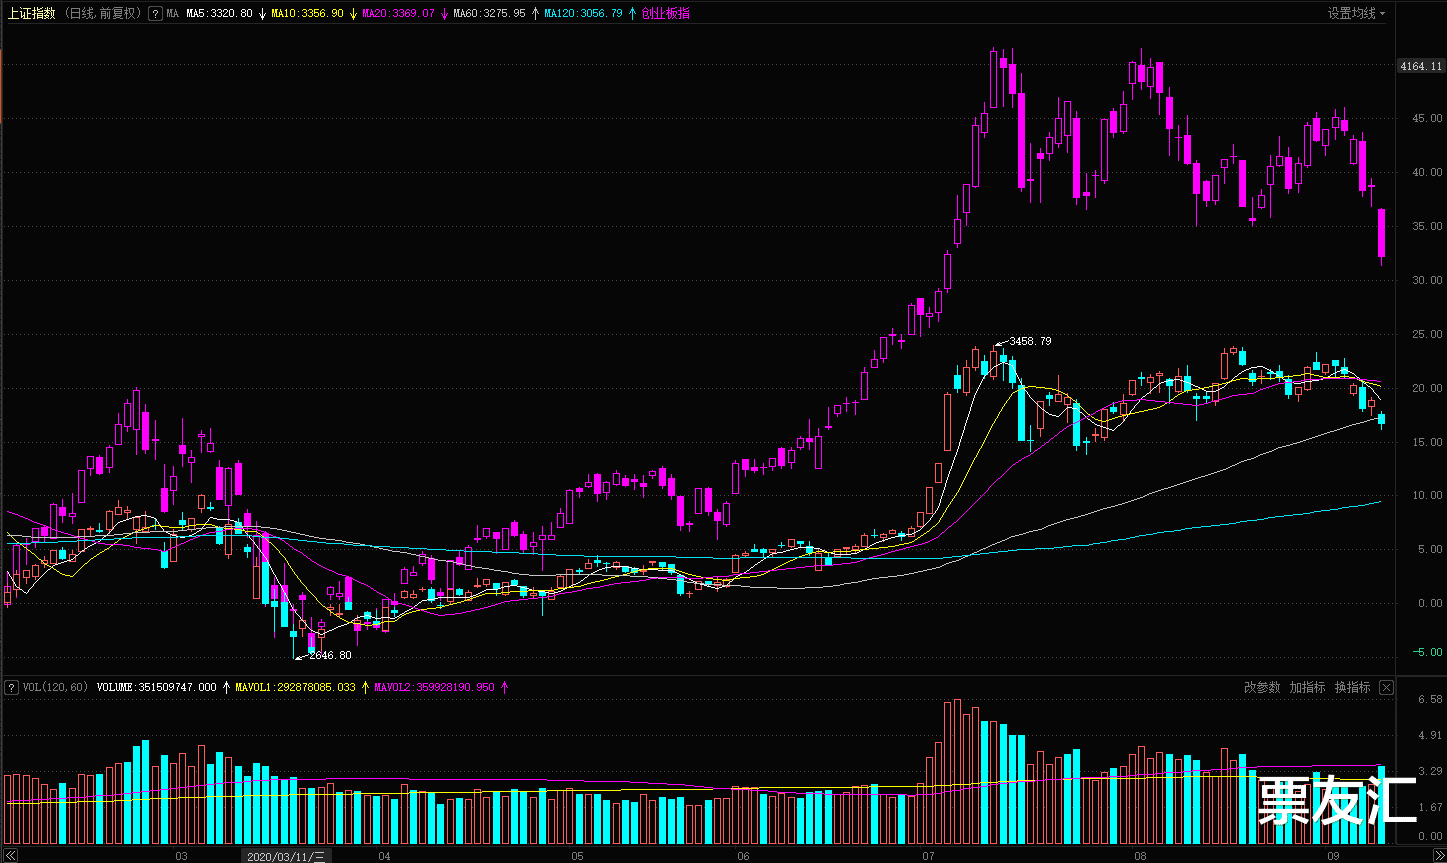Click the VOLUME:351509747.000 readout
The height and width of the screenshot is (863, 1447).
(157, 687)
